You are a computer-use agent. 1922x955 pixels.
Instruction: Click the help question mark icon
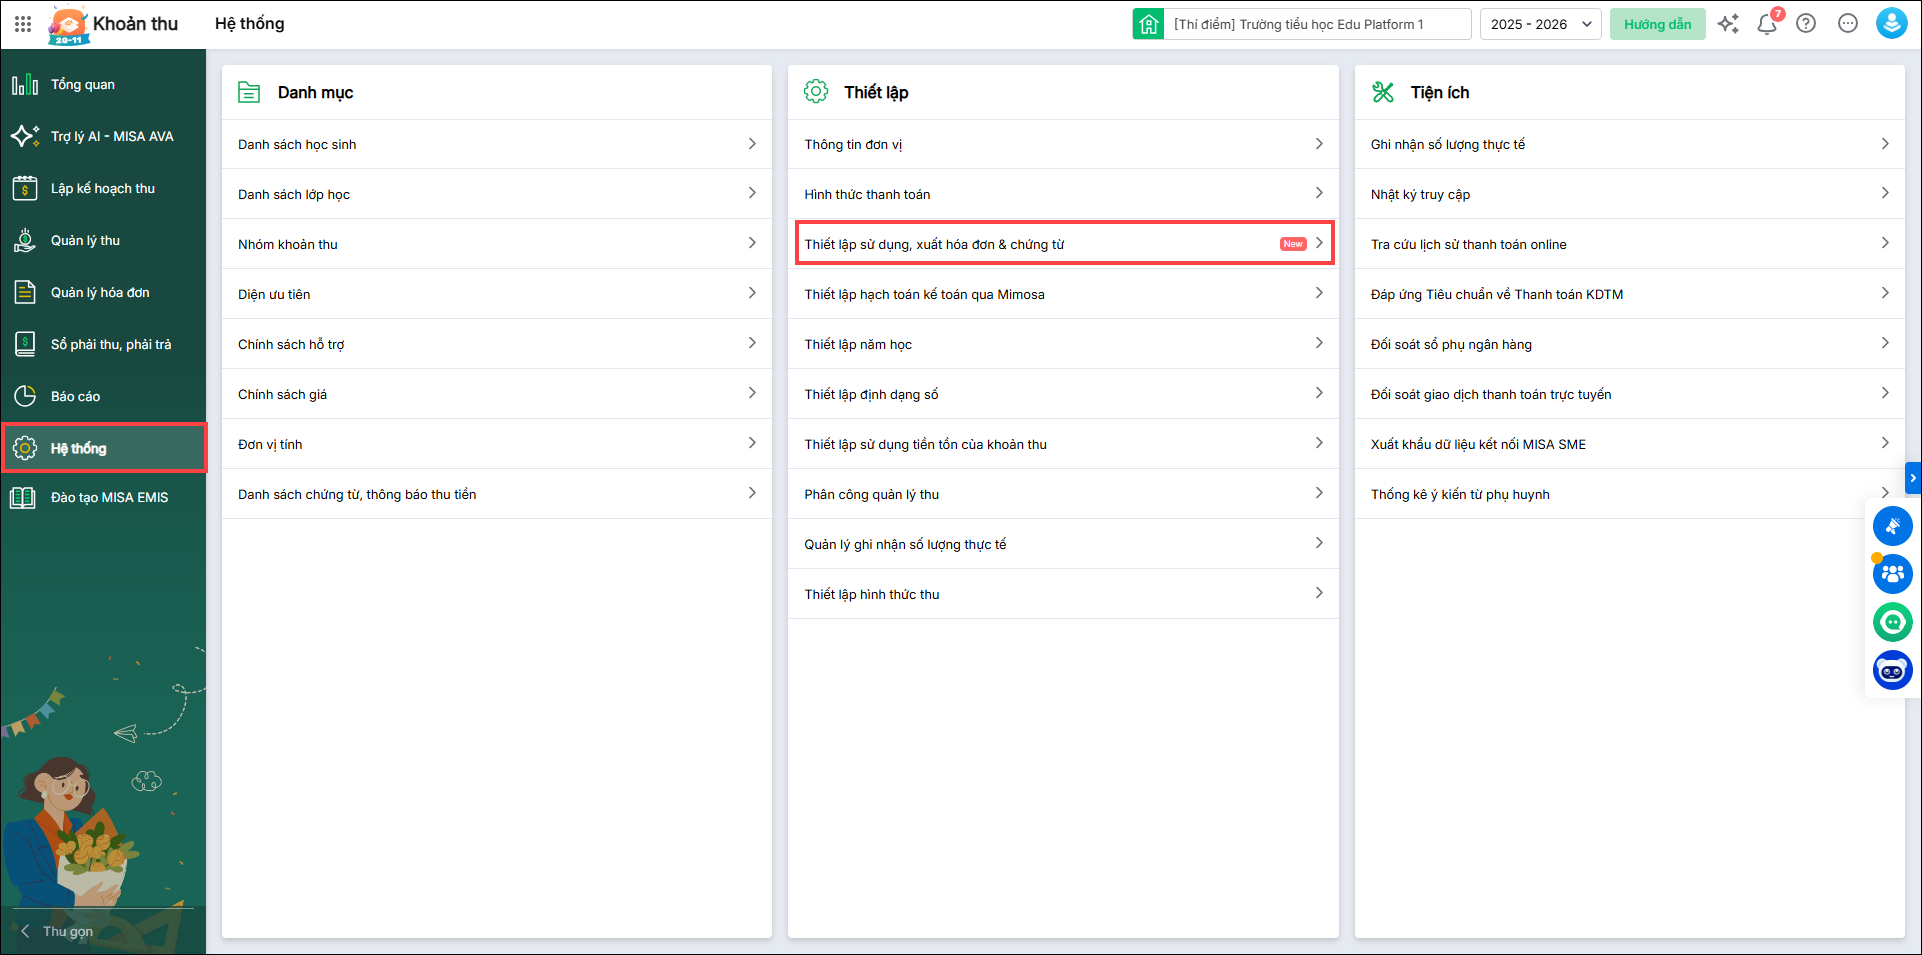tap(1806, 24)
